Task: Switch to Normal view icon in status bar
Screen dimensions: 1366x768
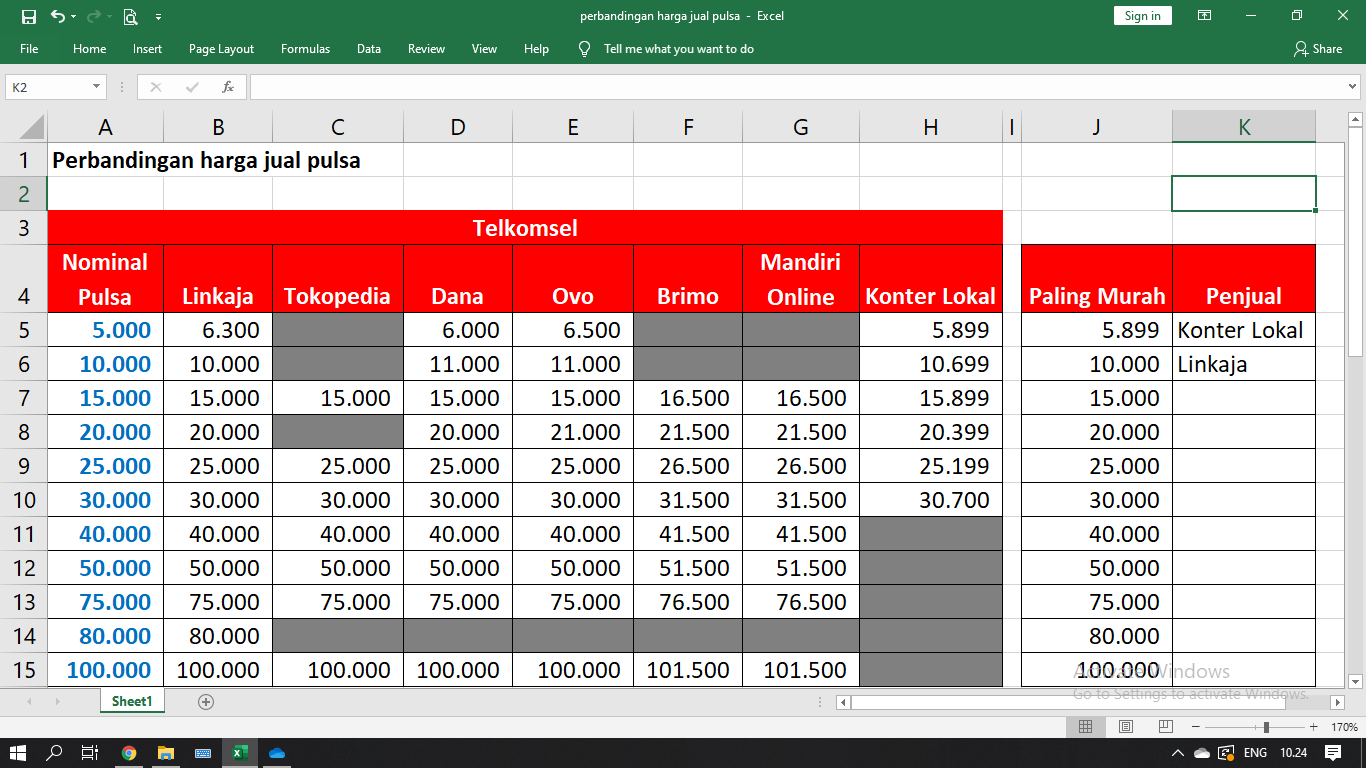Action: click(x=1086, y=727)
